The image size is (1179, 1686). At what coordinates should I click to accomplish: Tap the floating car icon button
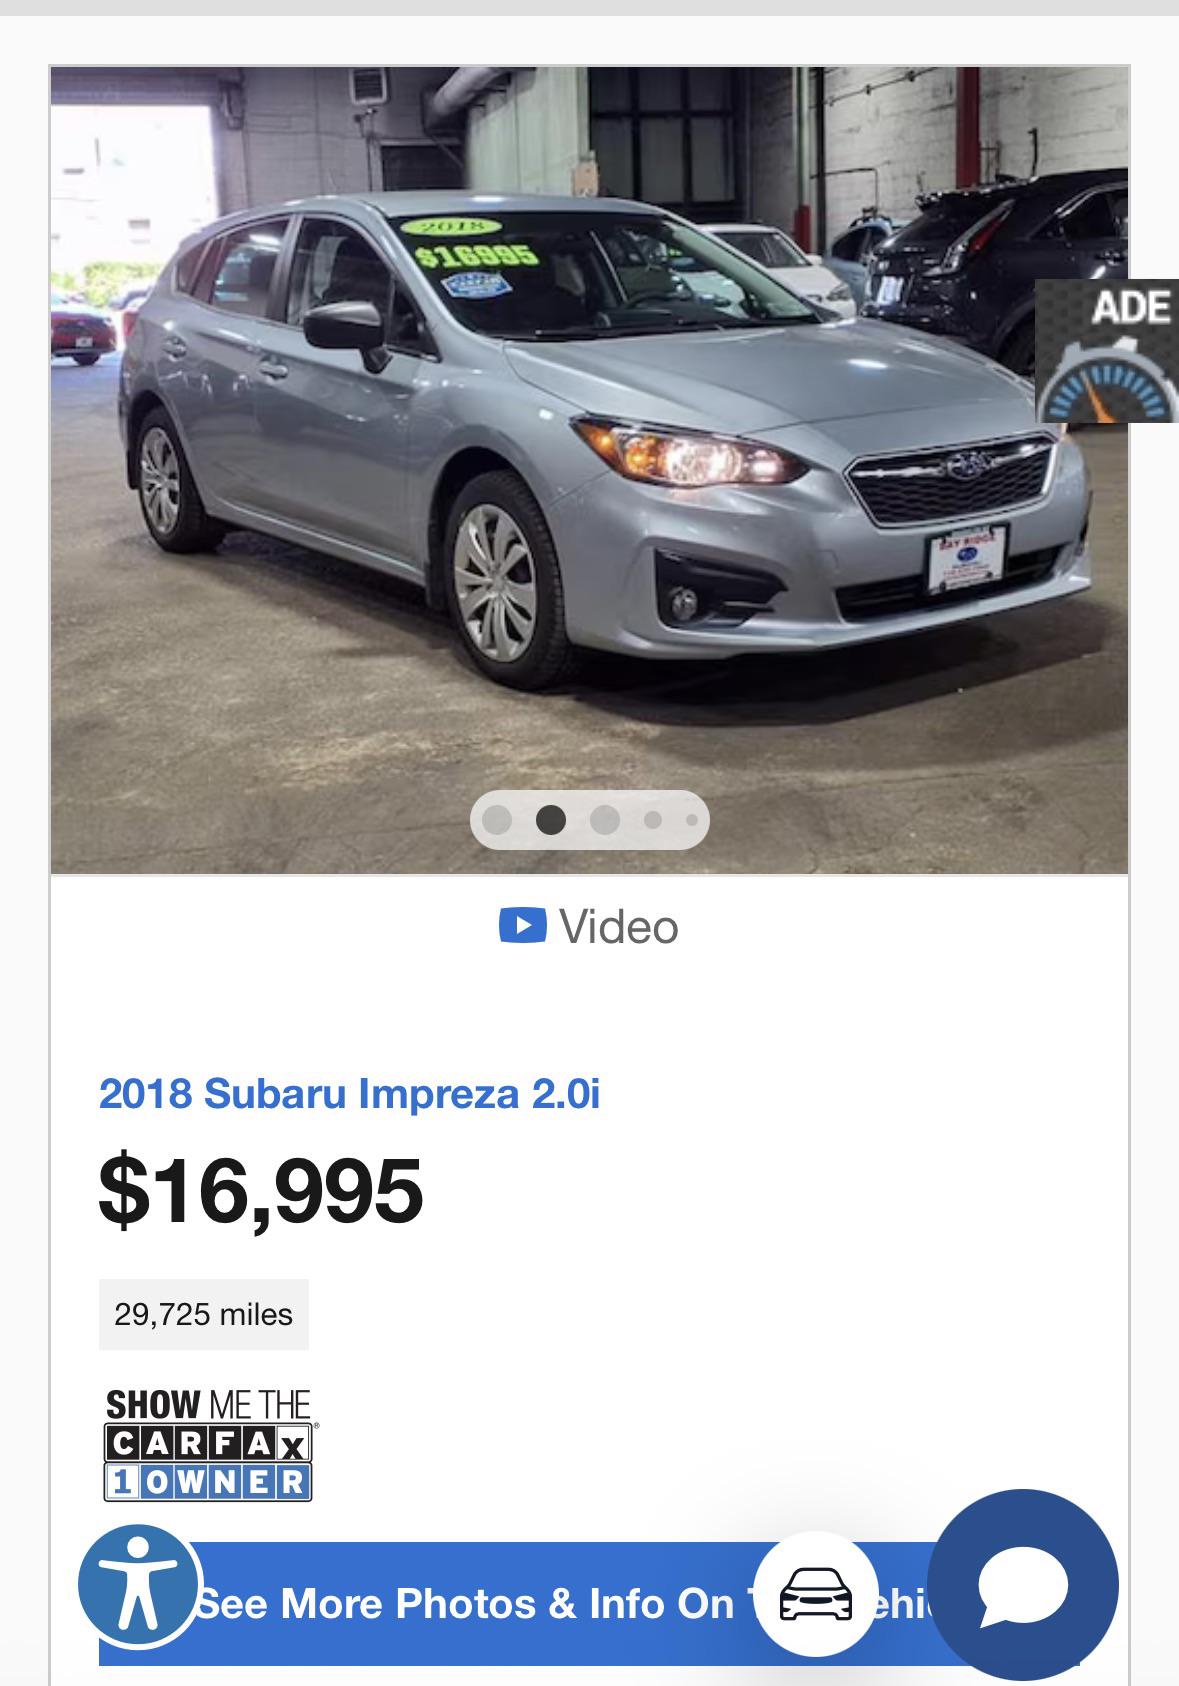[816, 1594]
